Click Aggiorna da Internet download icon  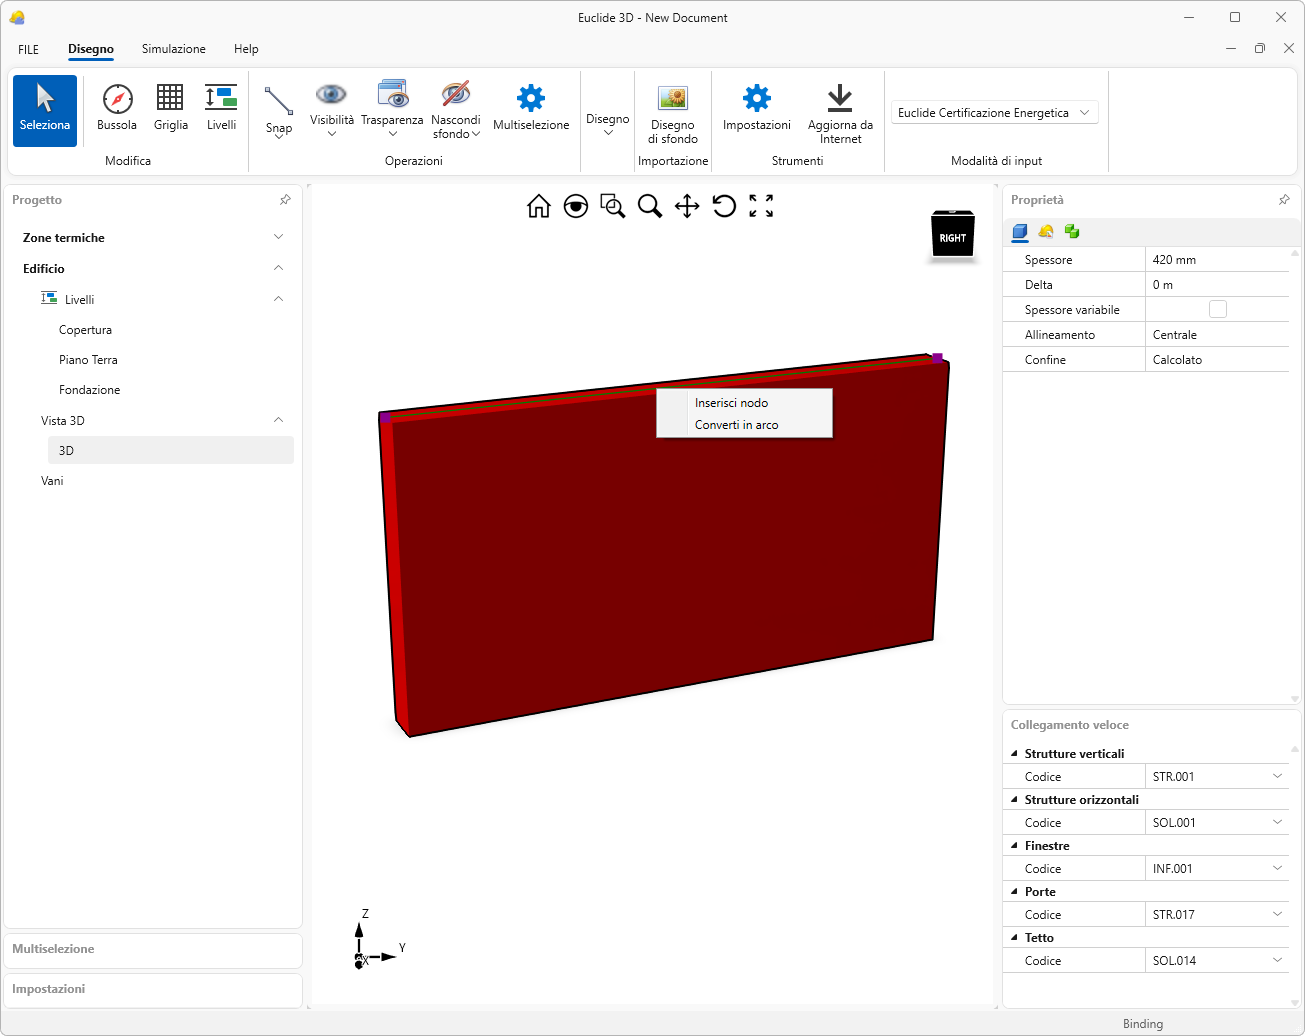(839, 98)
